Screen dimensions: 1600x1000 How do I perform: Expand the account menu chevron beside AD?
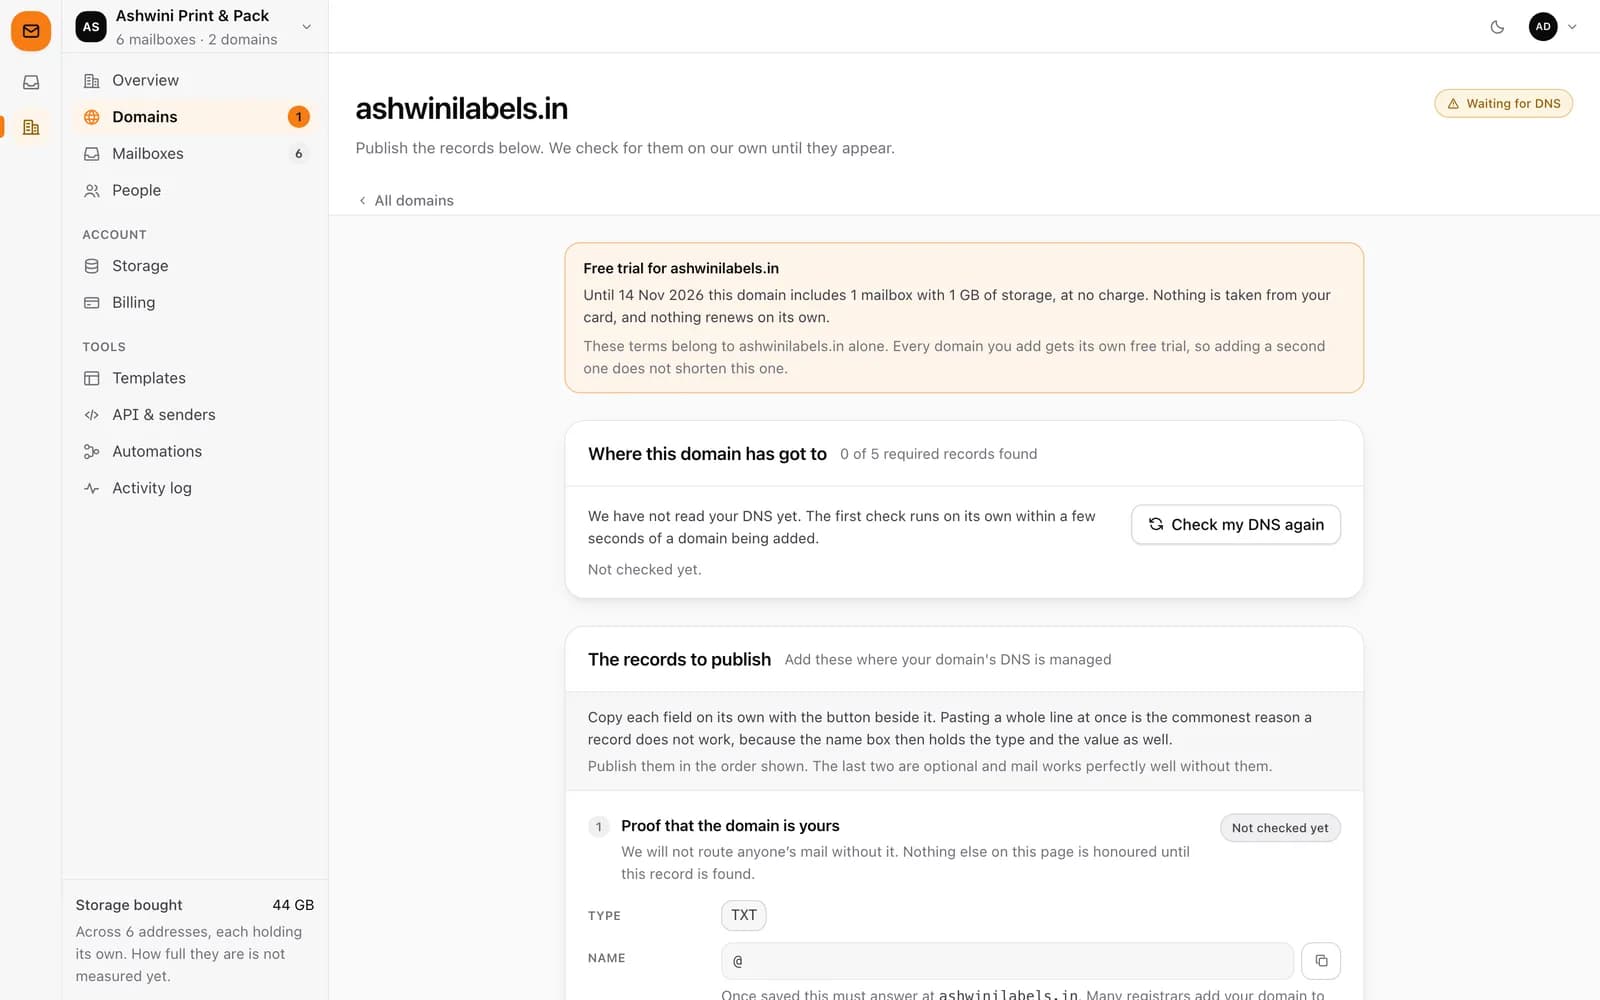tap(1572, 27)
